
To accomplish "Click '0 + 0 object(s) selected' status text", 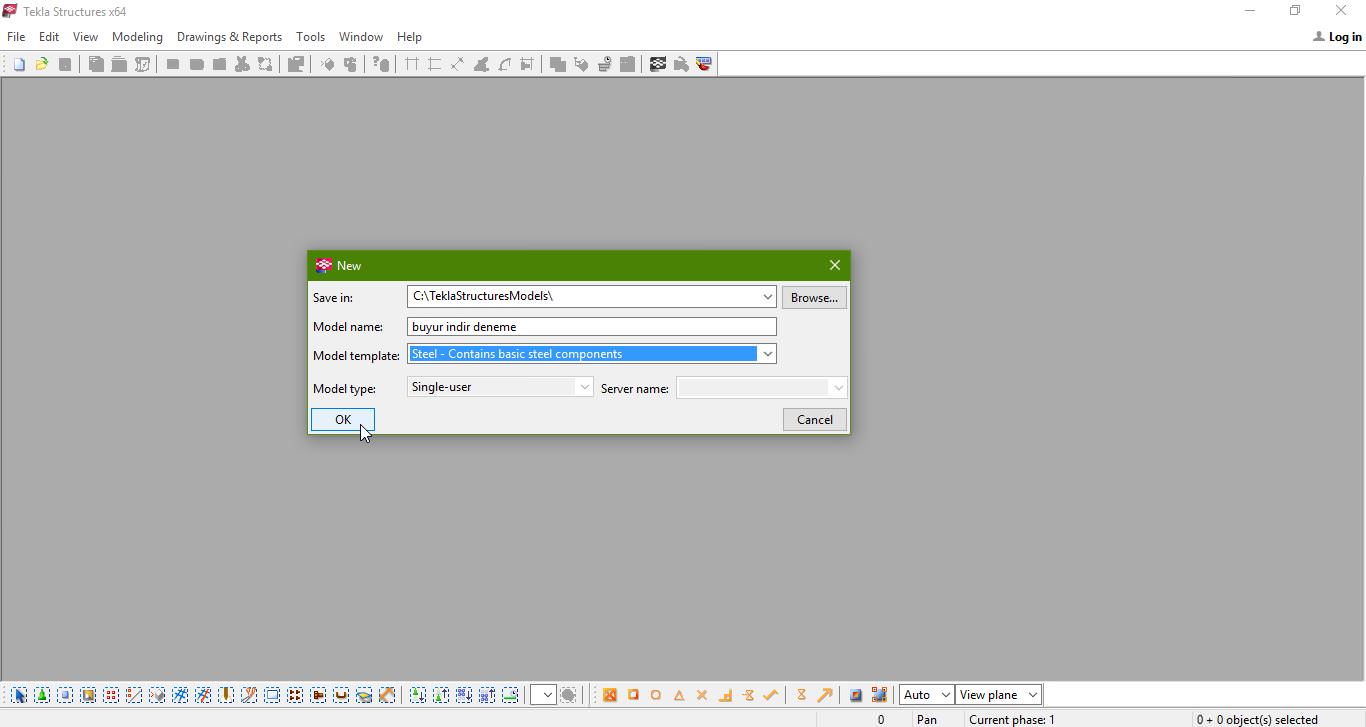I will pyautogui.click(x=1257, y=719).
